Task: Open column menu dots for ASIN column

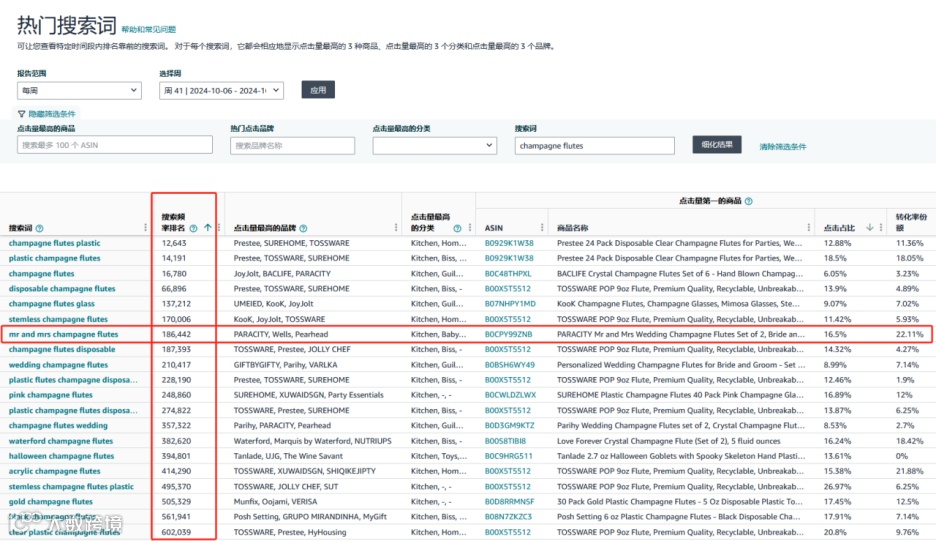Action: [x=542, y=228]
